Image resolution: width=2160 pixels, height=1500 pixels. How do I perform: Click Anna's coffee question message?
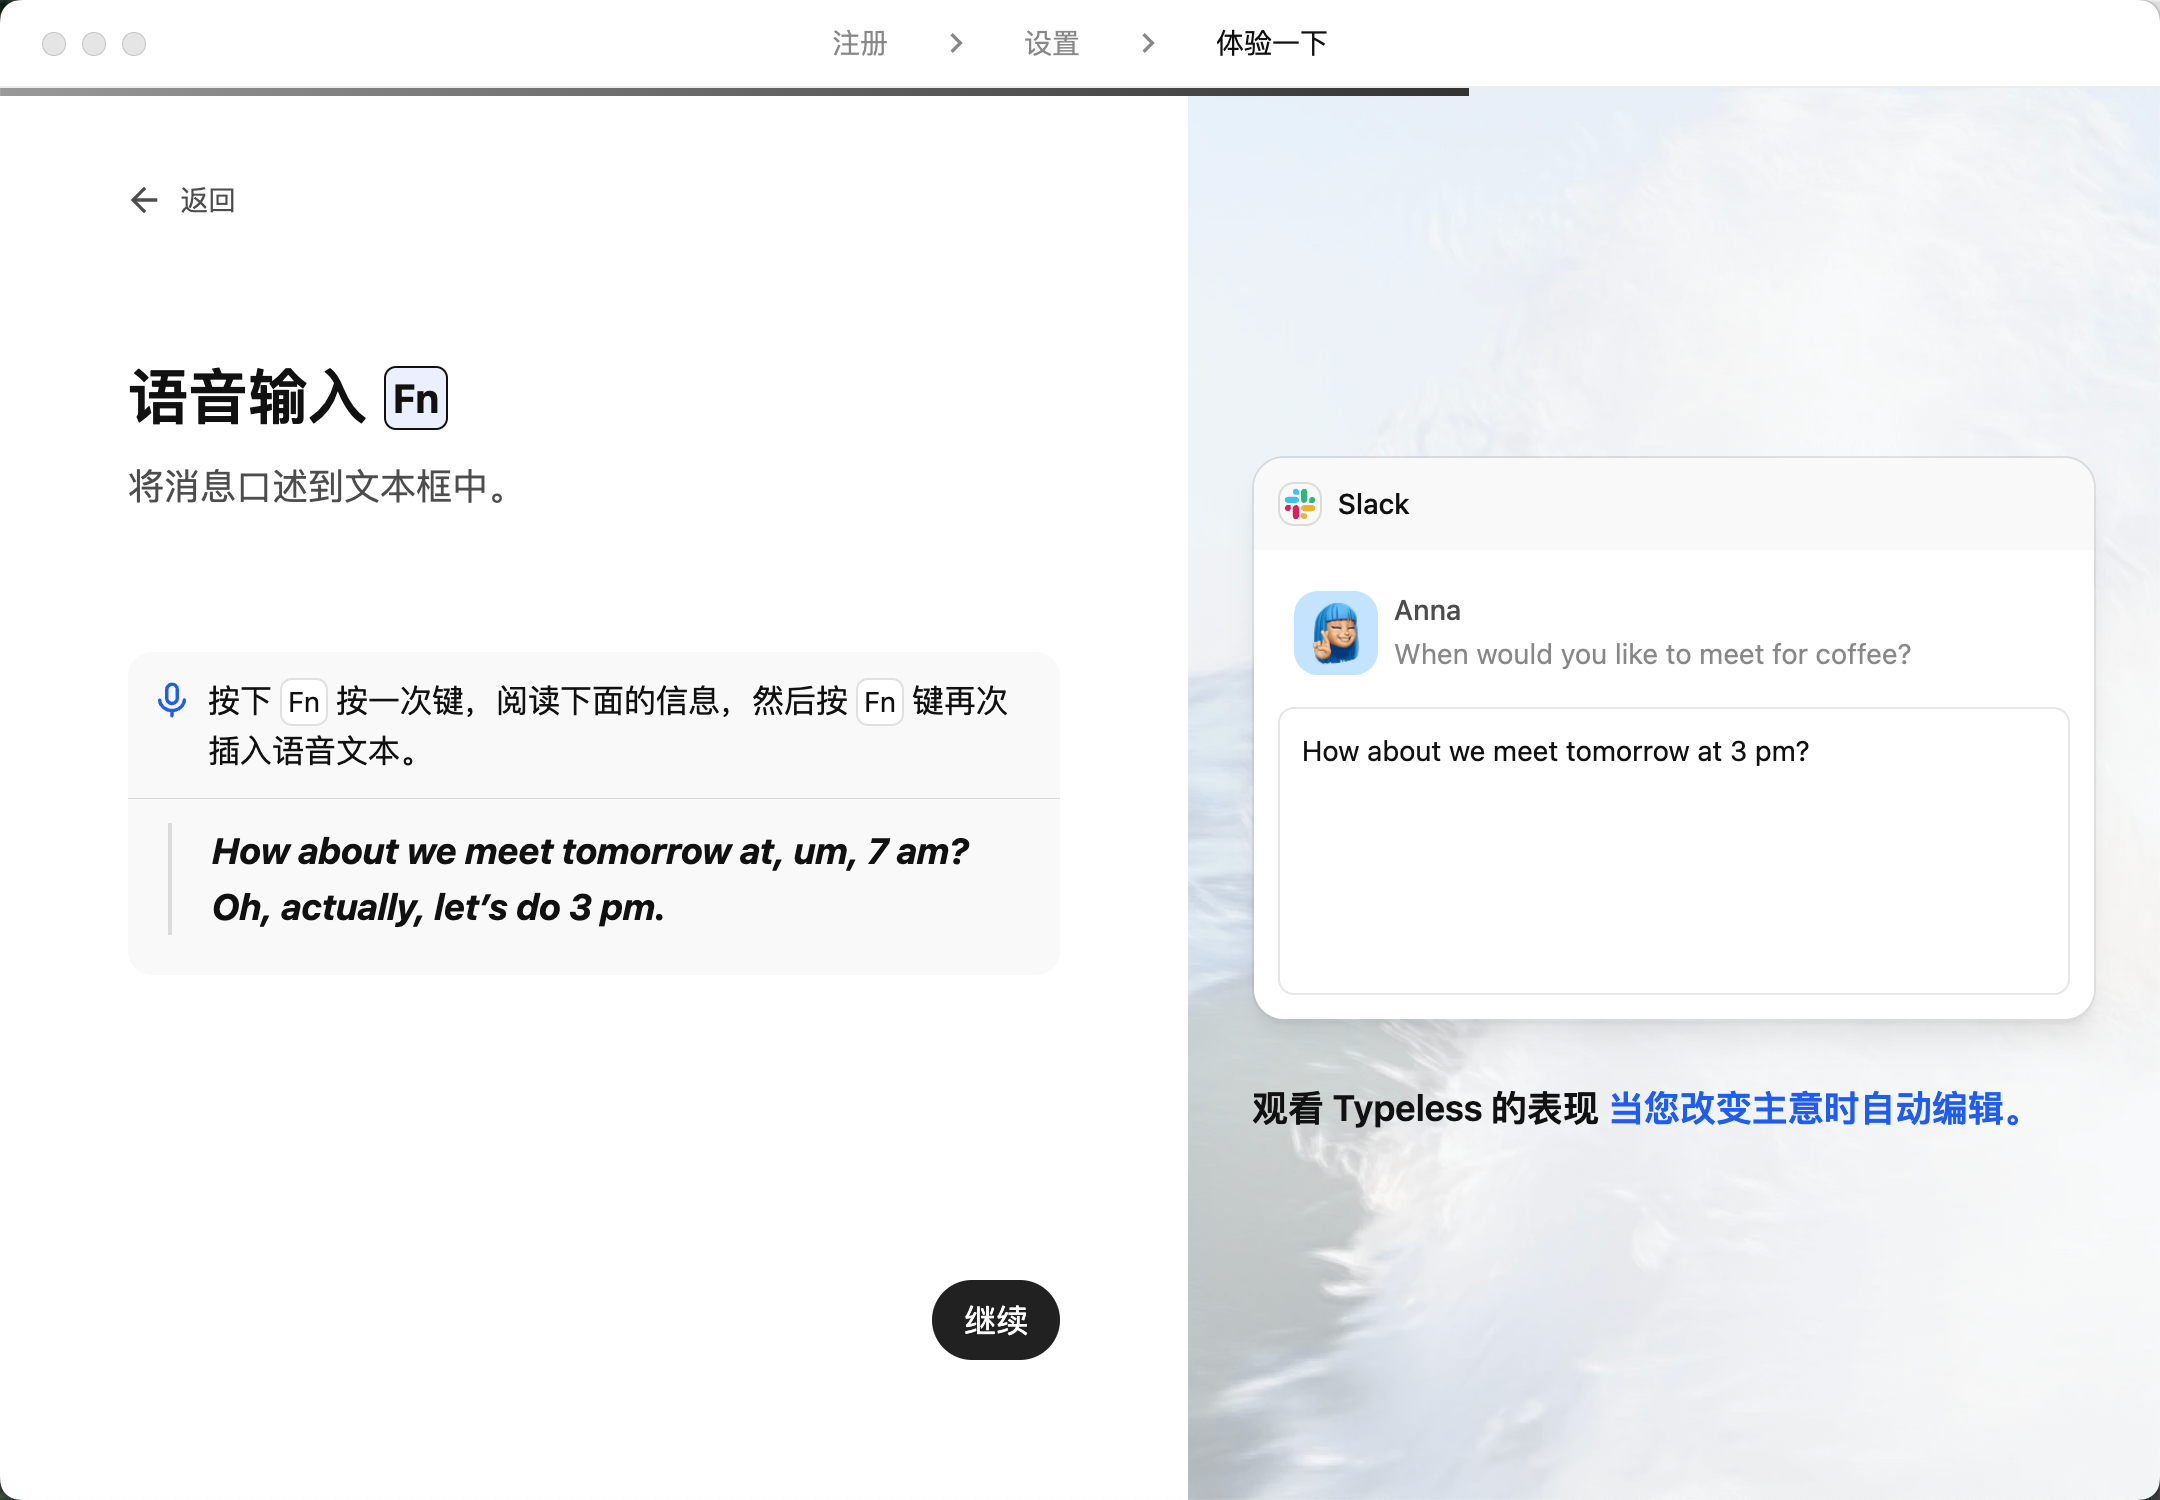(1652, 654)
